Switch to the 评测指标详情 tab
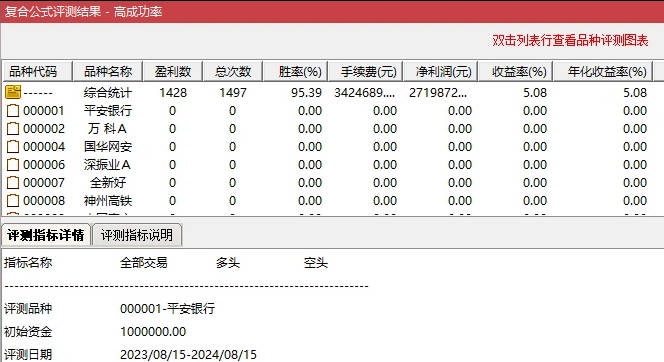Image resolution: width=664 pixels, height=362 pixels. click(x=46, y=235)
